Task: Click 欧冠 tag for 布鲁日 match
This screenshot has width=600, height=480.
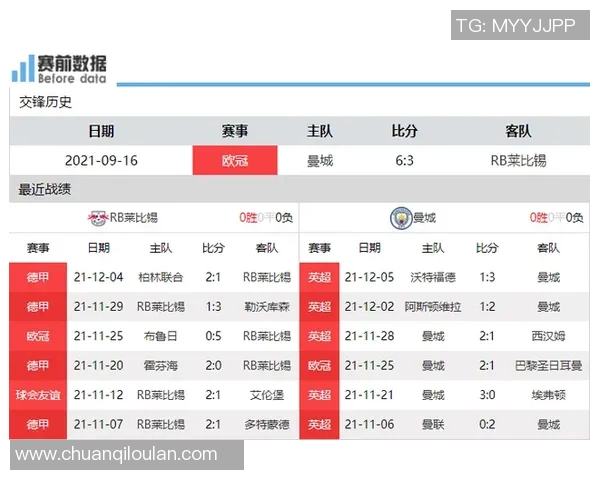Action: (x=38, y=336)
